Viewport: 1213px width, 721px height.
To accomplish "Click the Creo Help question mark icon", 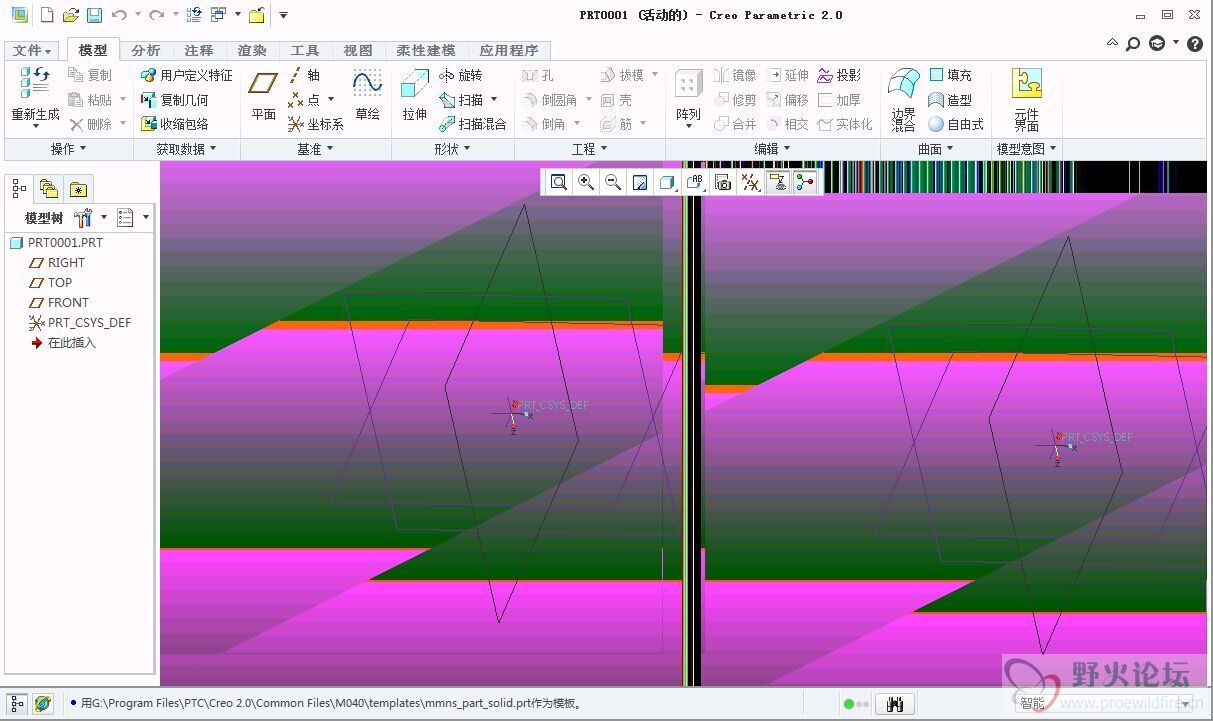I will [1194, 44].
